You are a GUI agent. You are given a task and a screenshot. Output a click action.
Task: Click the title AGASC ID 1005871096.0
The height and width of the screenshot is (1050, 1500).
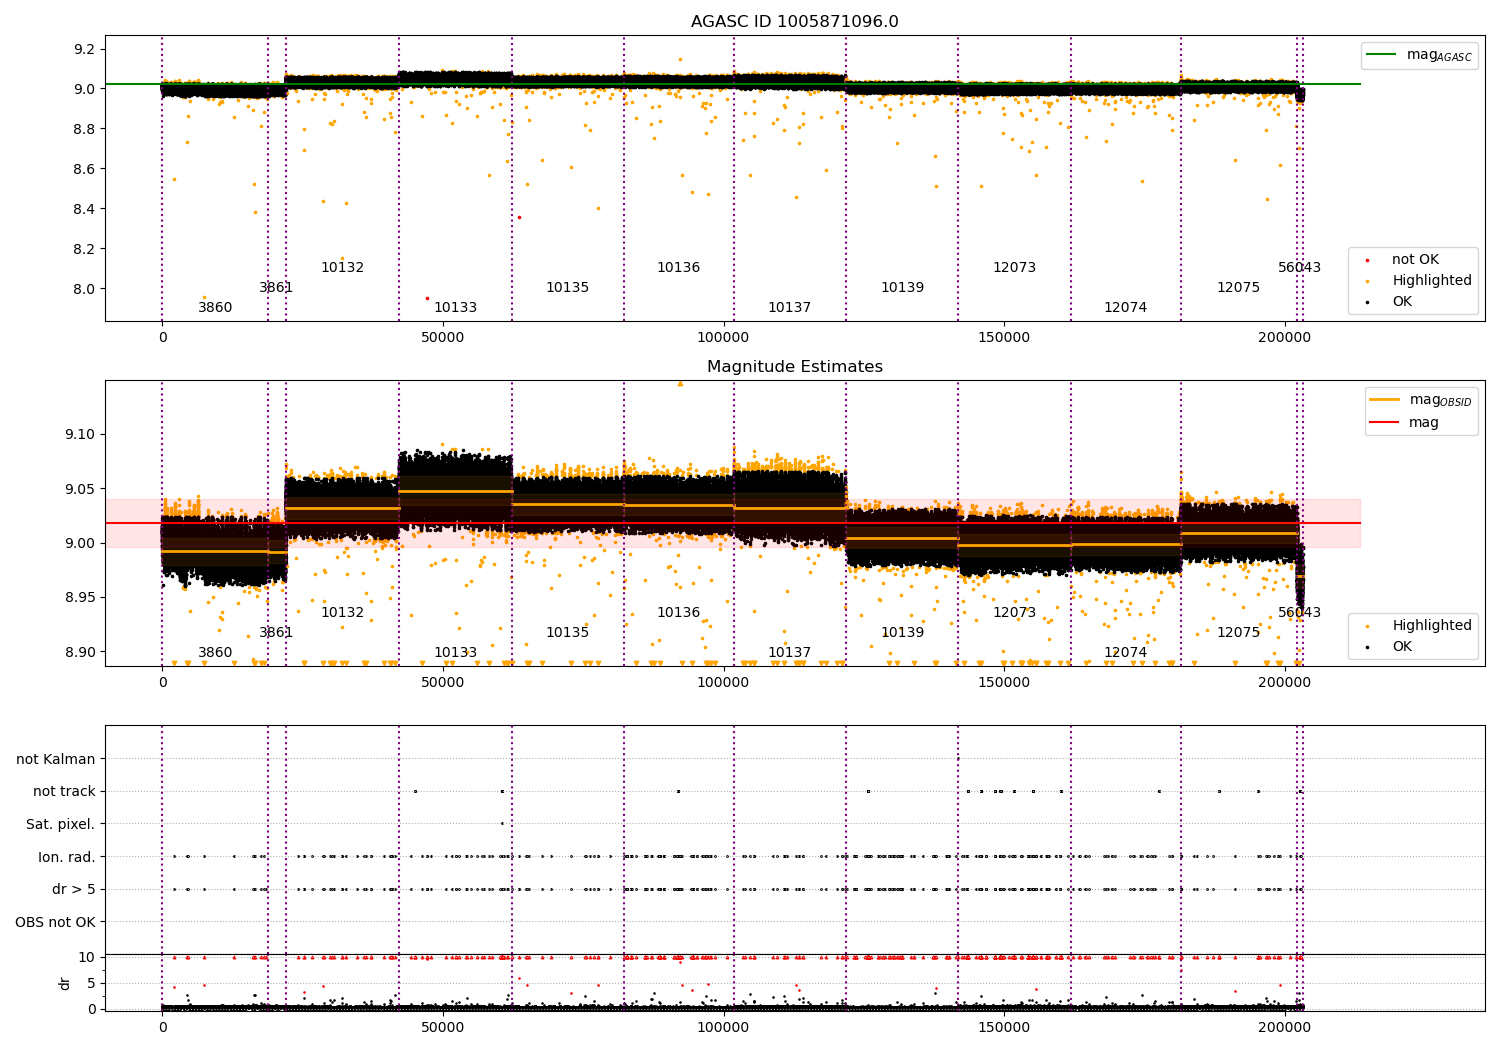tap(794, 22)
